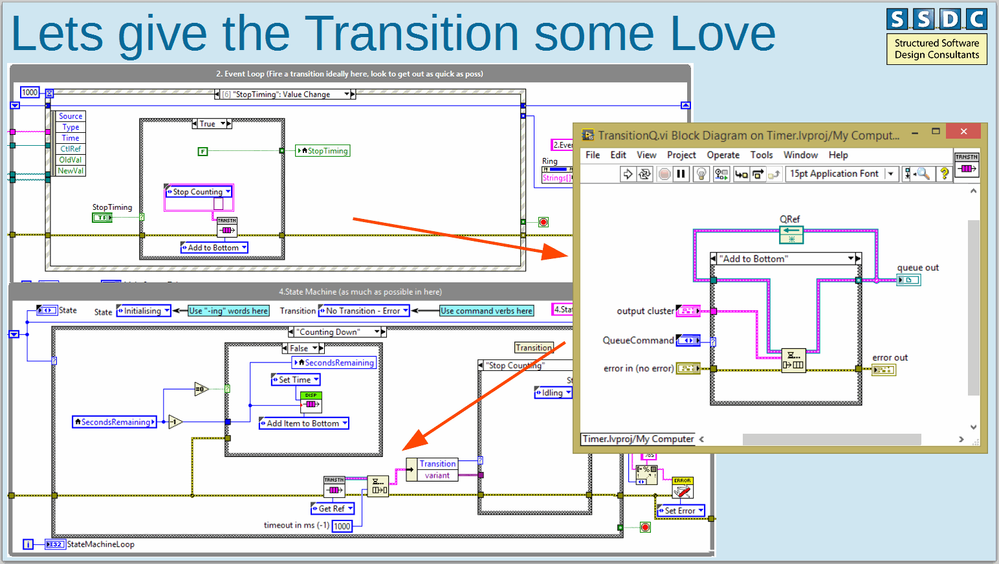999x564 pixels.
Task: Open Context Help question mark
Action: click(x=944, y=173)
